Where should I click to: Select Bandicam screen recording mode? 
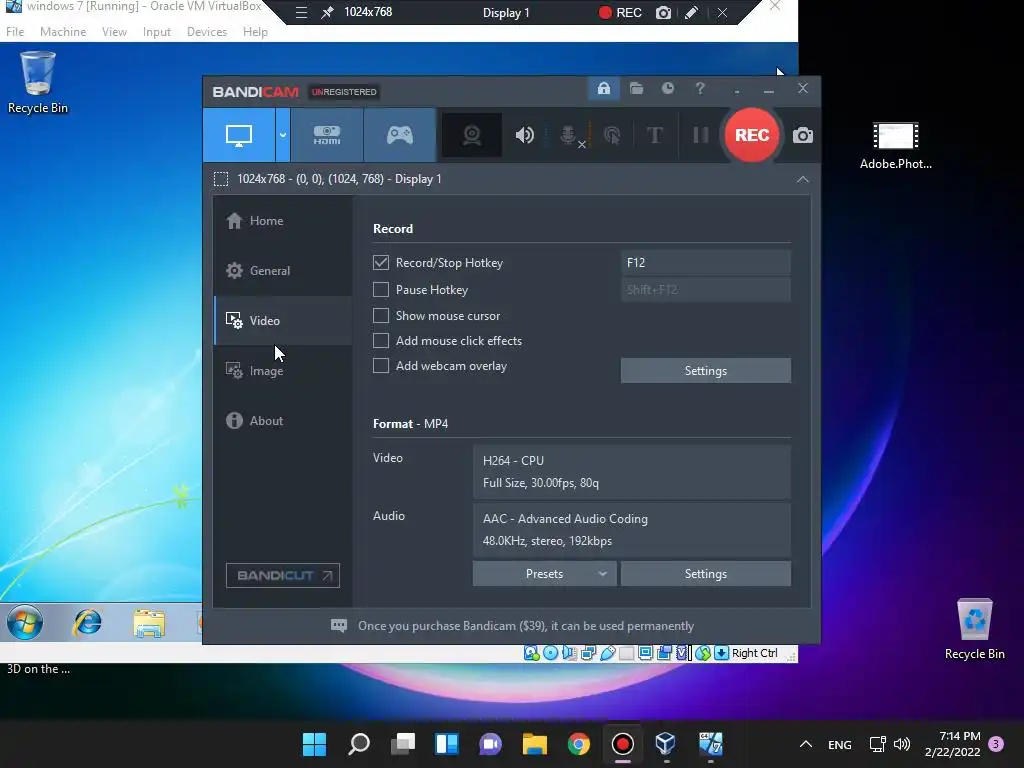pos(239,135)
